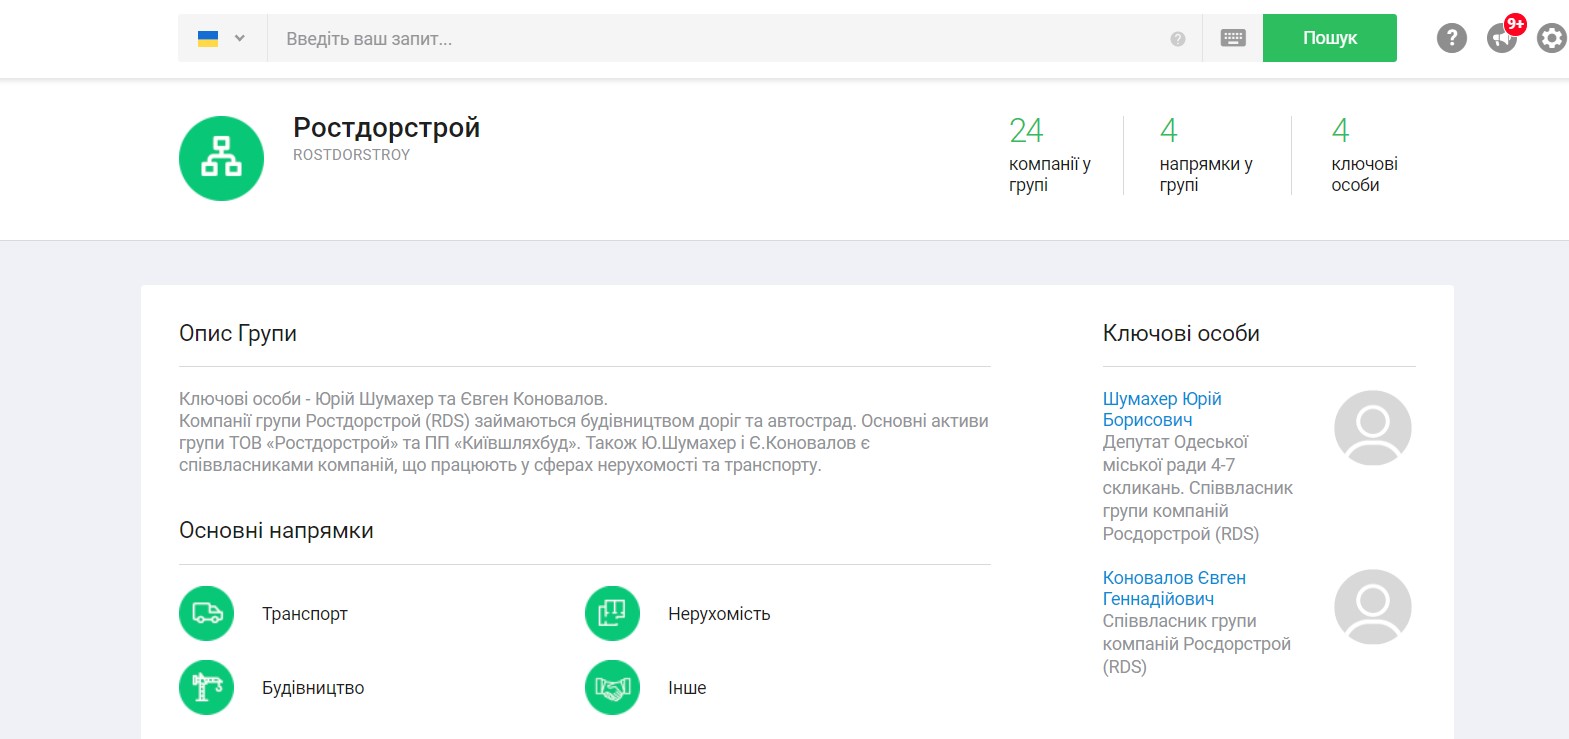Select the 4 ключові особи counter
The width and height of the screenshot is (1569, 739).
(x=1363, y=155)
